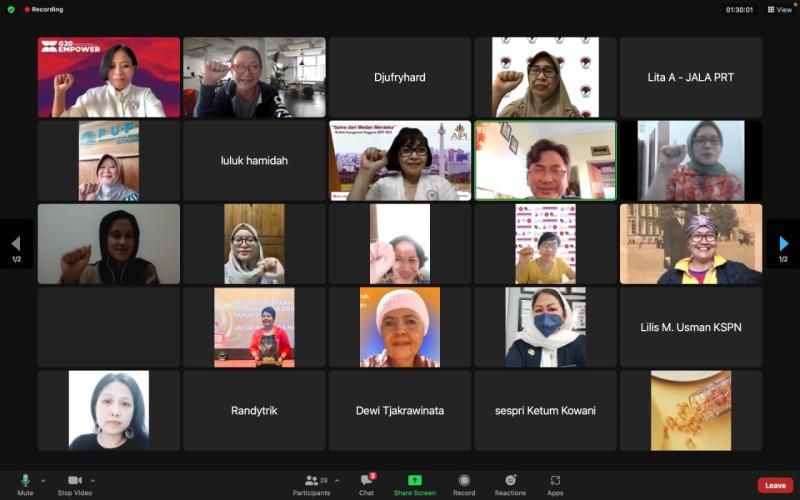Click the green encryption shield icon
This screenshot has height=500, width=800.
[x=11, y=9]
